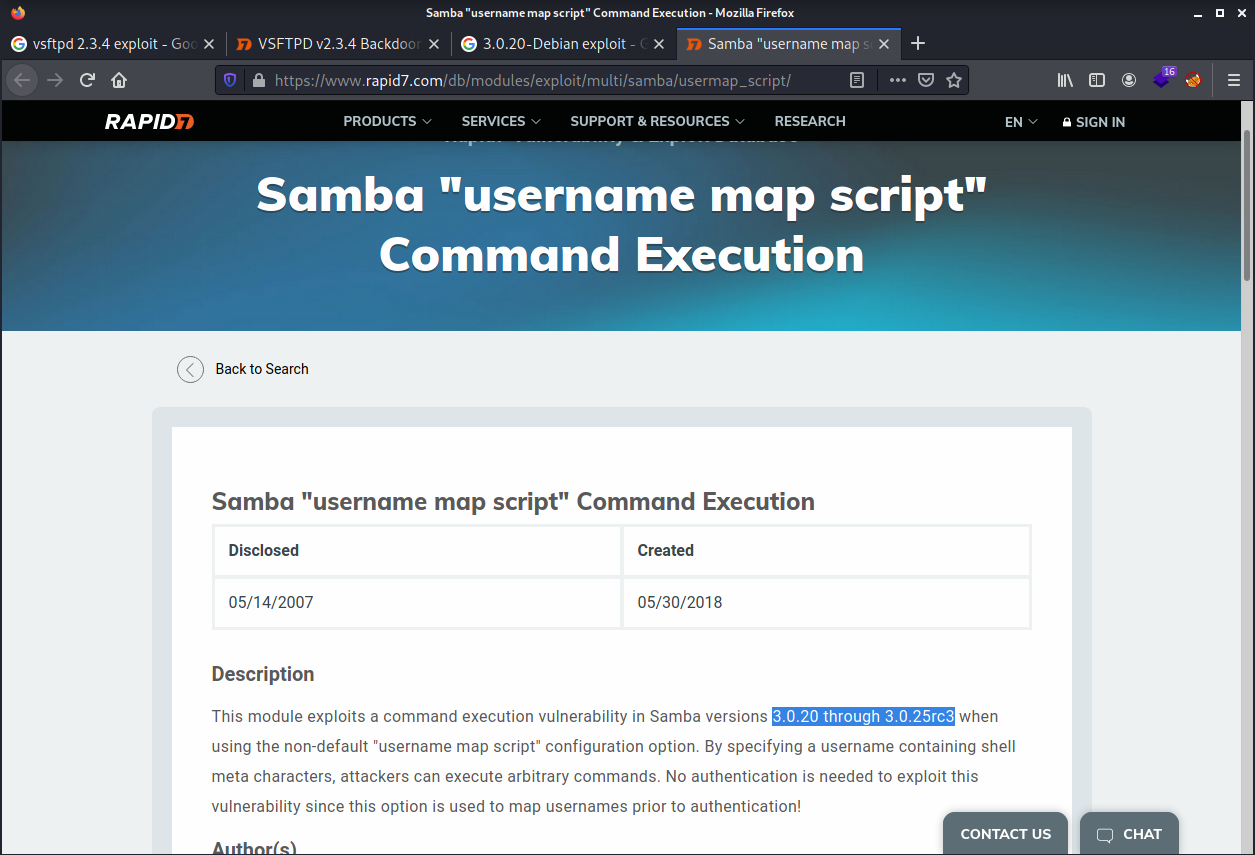The image size is (1255, 855).
Task: Expand the Products menu
Action: [x=387, y=121]
